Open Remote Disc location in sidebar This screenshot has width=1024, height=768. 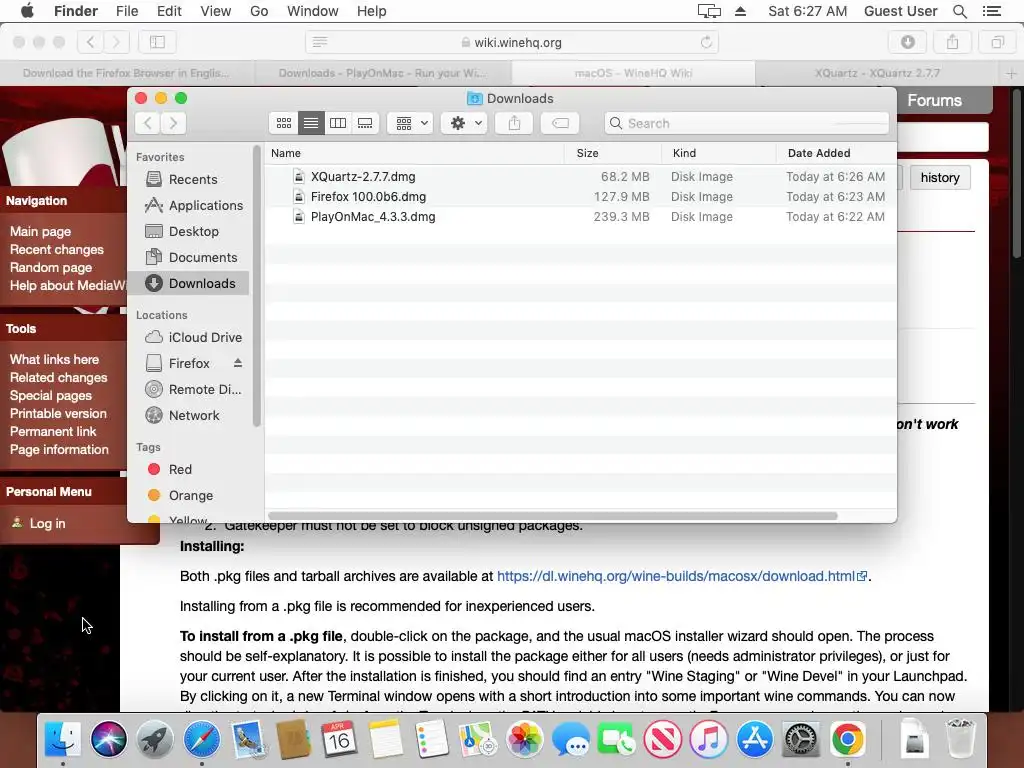coord(187,389)
